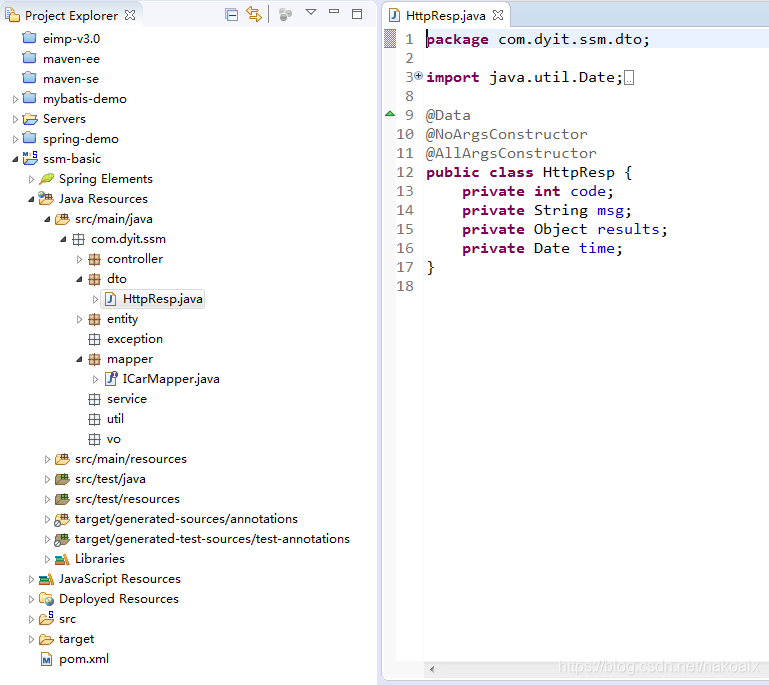The image size is (769, 685).
Task: Click the Collapse All icon in Project Explorer
Action: pyautogui.click(x=231, y=14)
